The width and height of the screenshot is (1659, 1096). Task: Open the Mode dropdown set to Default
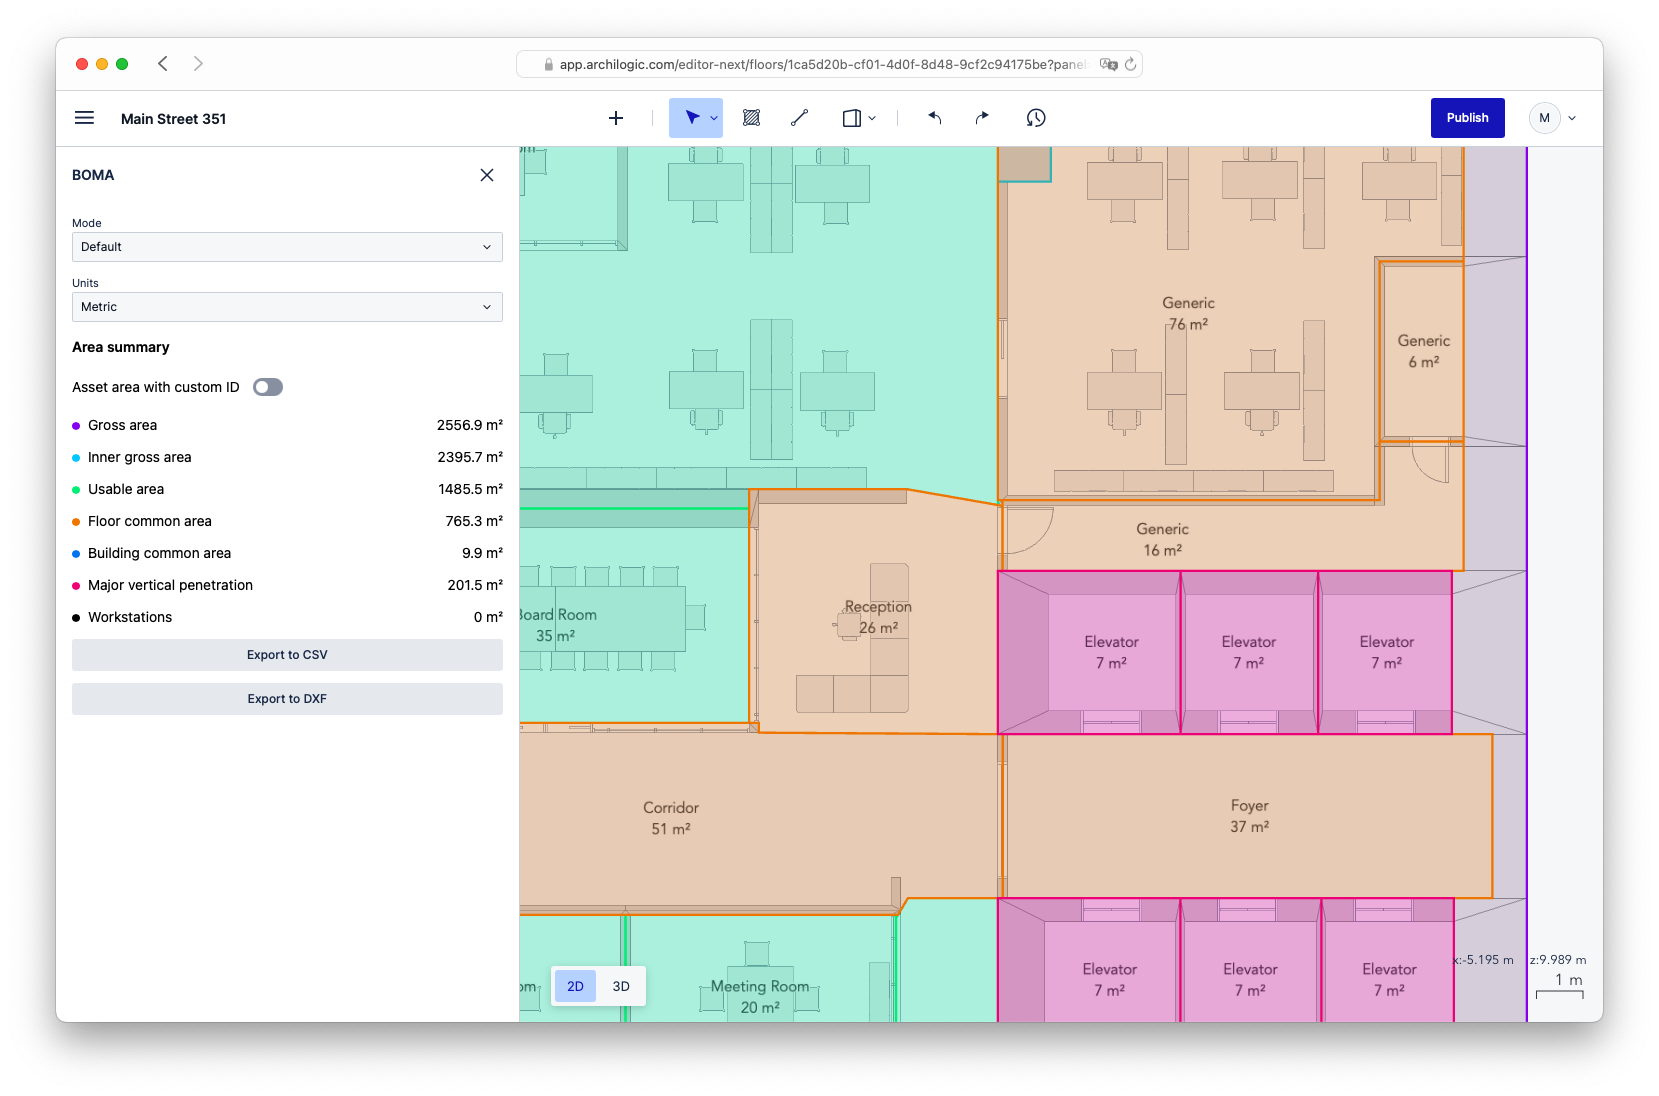(x=287, y=247)
